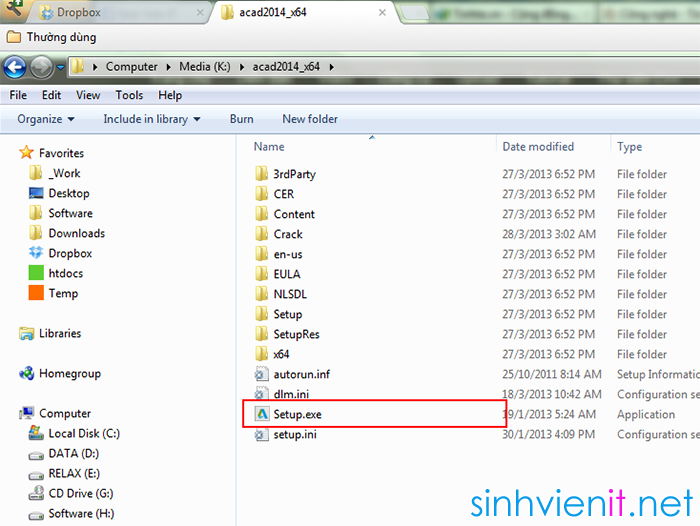Open the Edit menu
Viewport: 700px width, 526px height.
[x=51, y=95]
